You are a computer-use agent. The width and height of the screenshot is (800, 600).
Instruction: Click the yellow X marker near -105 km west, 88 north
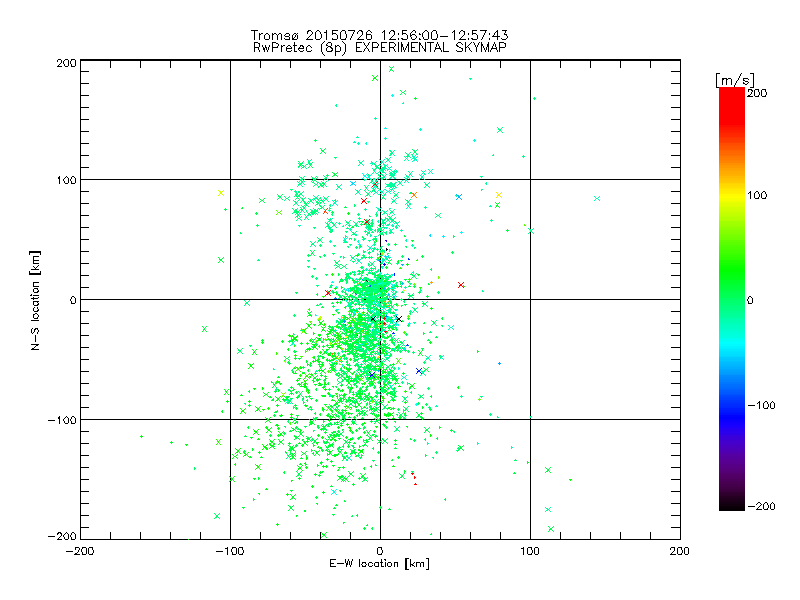(x=221, y=193)
